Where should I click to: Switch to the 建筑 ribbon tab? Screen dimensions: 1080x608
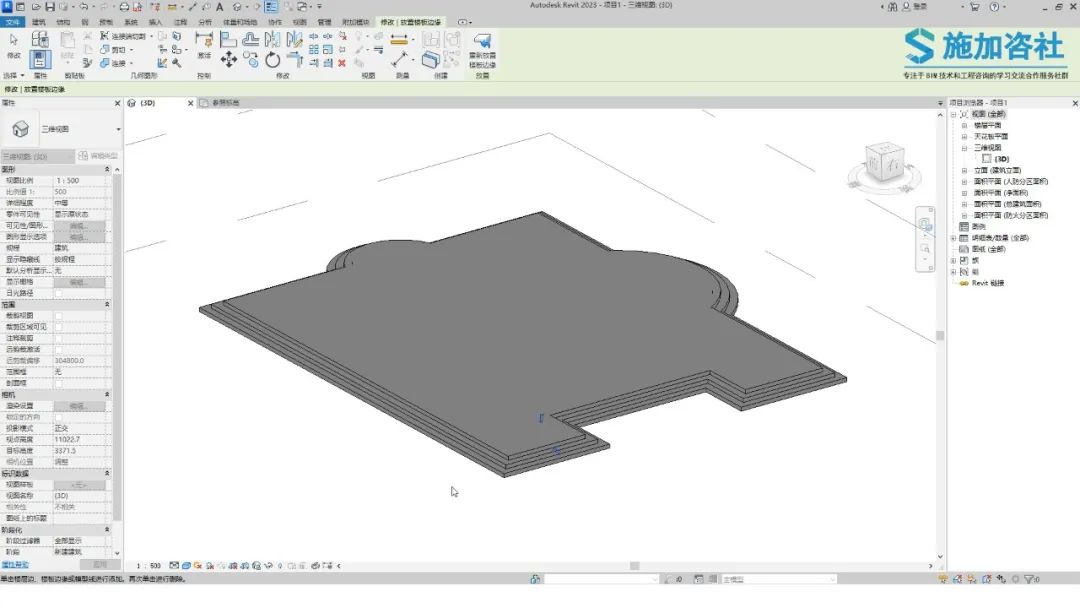click(x=39, y=22)
